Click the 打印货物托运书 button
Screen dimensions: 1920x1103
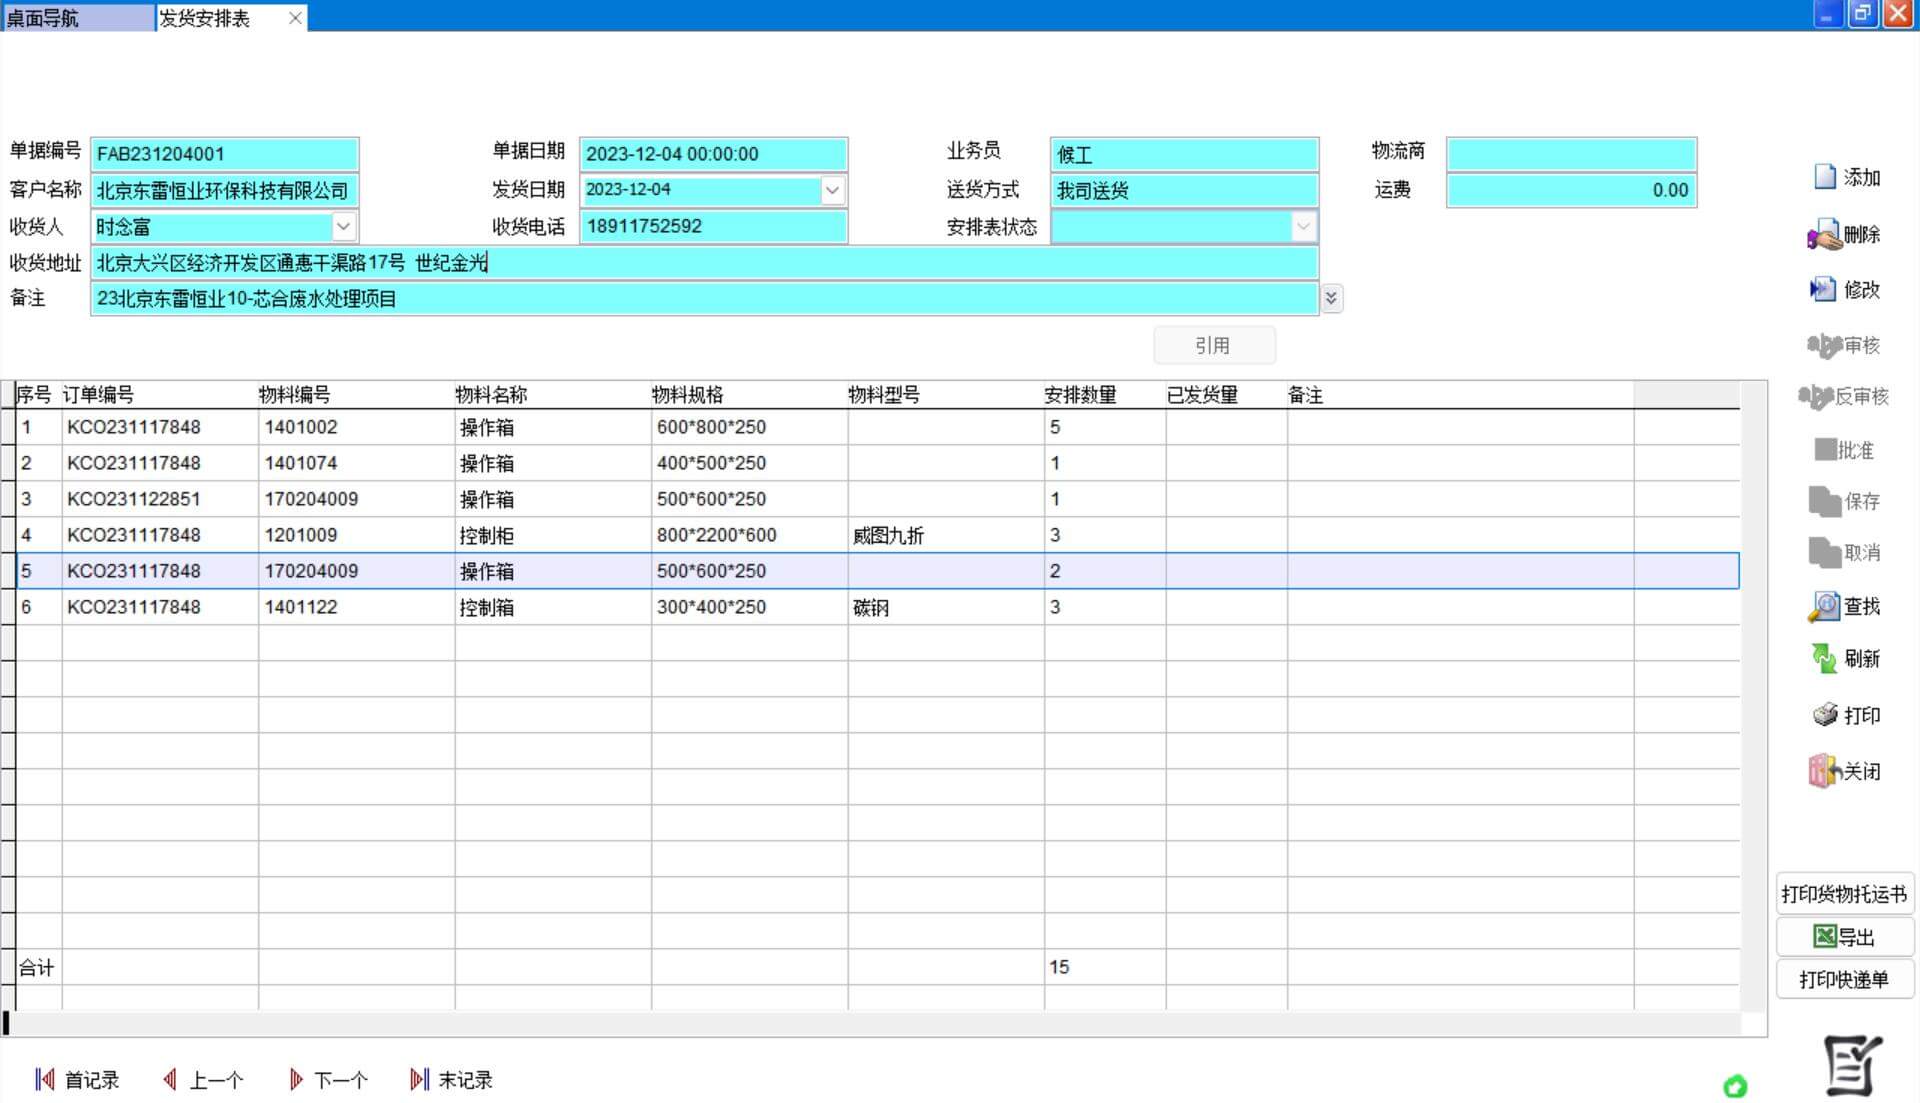pyautogui.click(x=1844, y=894)
